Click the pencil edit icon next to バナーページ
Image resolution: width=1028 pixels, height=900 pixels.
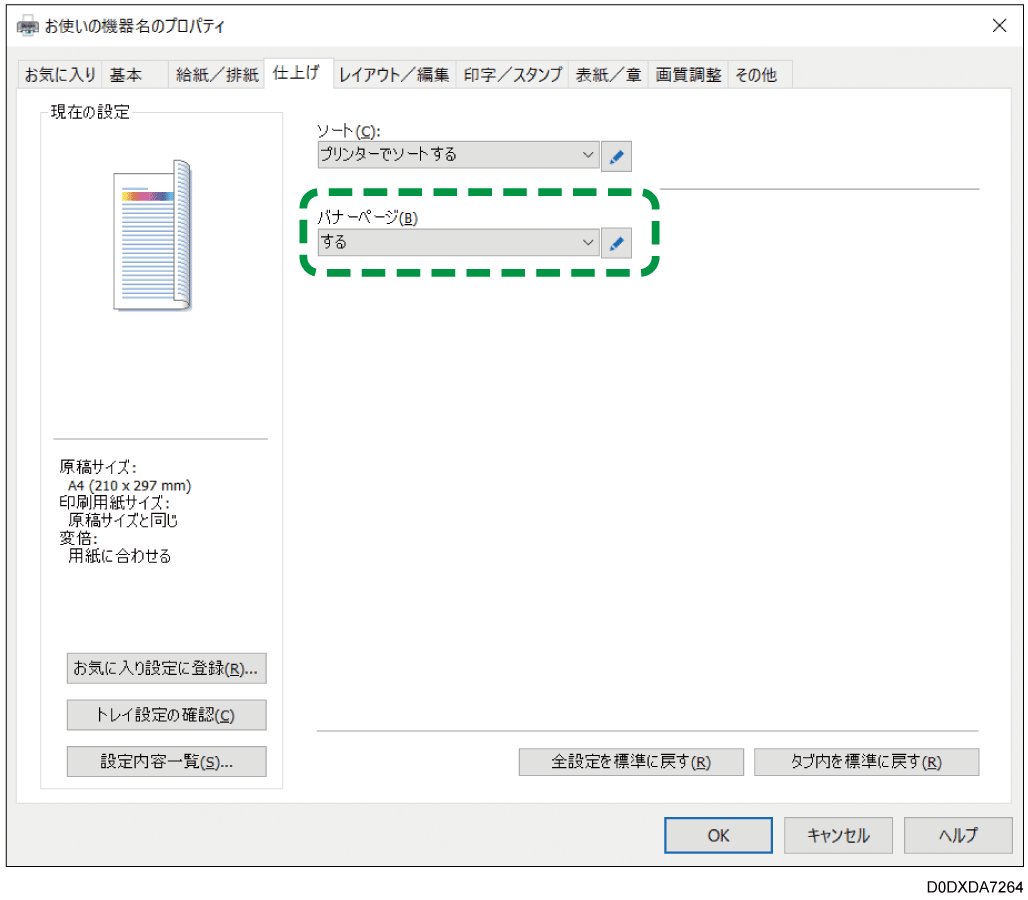pos(617,242)
